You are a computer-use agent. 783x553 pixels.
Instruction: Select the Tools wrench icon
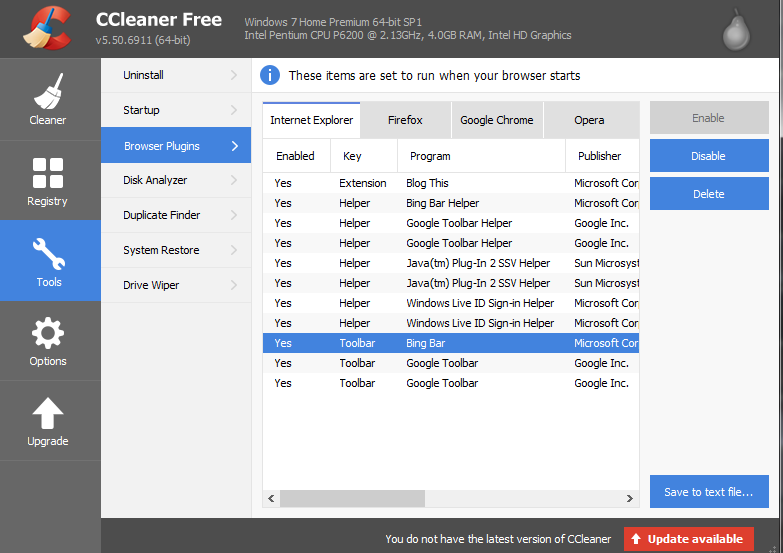coord(48,254)
